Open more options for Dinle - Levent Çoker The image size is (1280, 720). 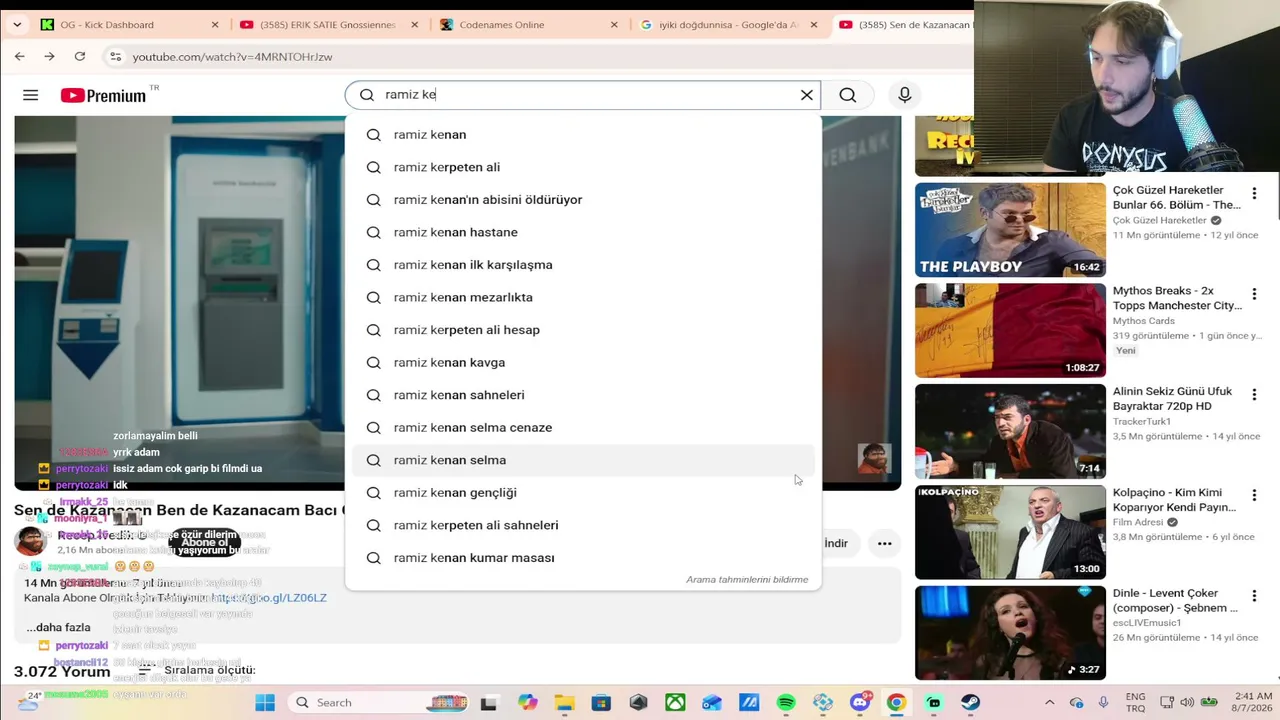pyautogui.click(x=1254, y=596)
